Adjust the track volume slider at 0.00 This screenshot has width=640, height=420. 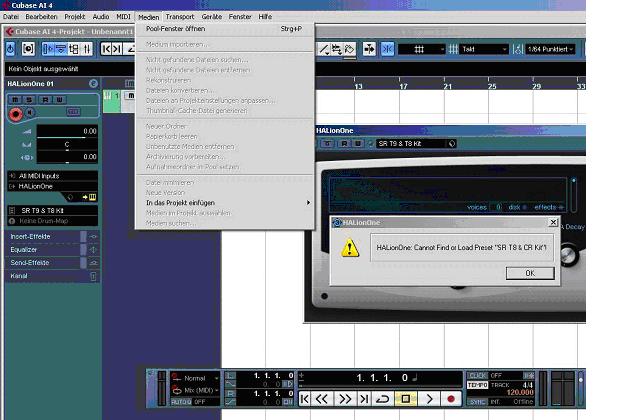[67, 132]
